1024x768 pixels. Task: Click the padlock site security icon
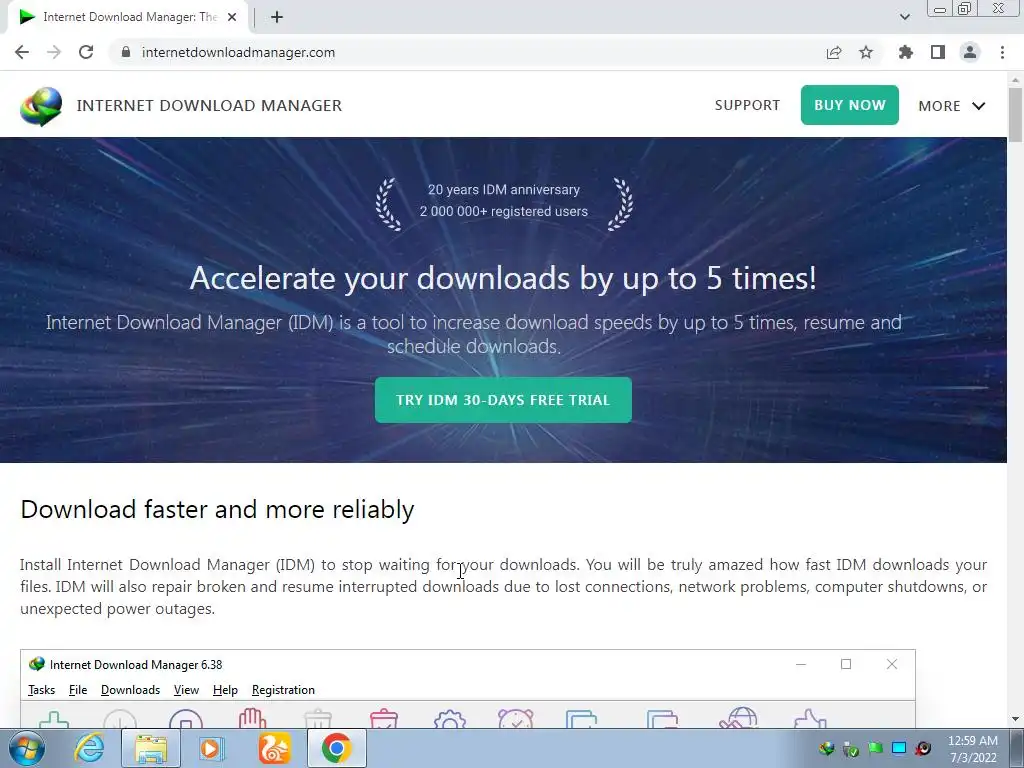126,52
